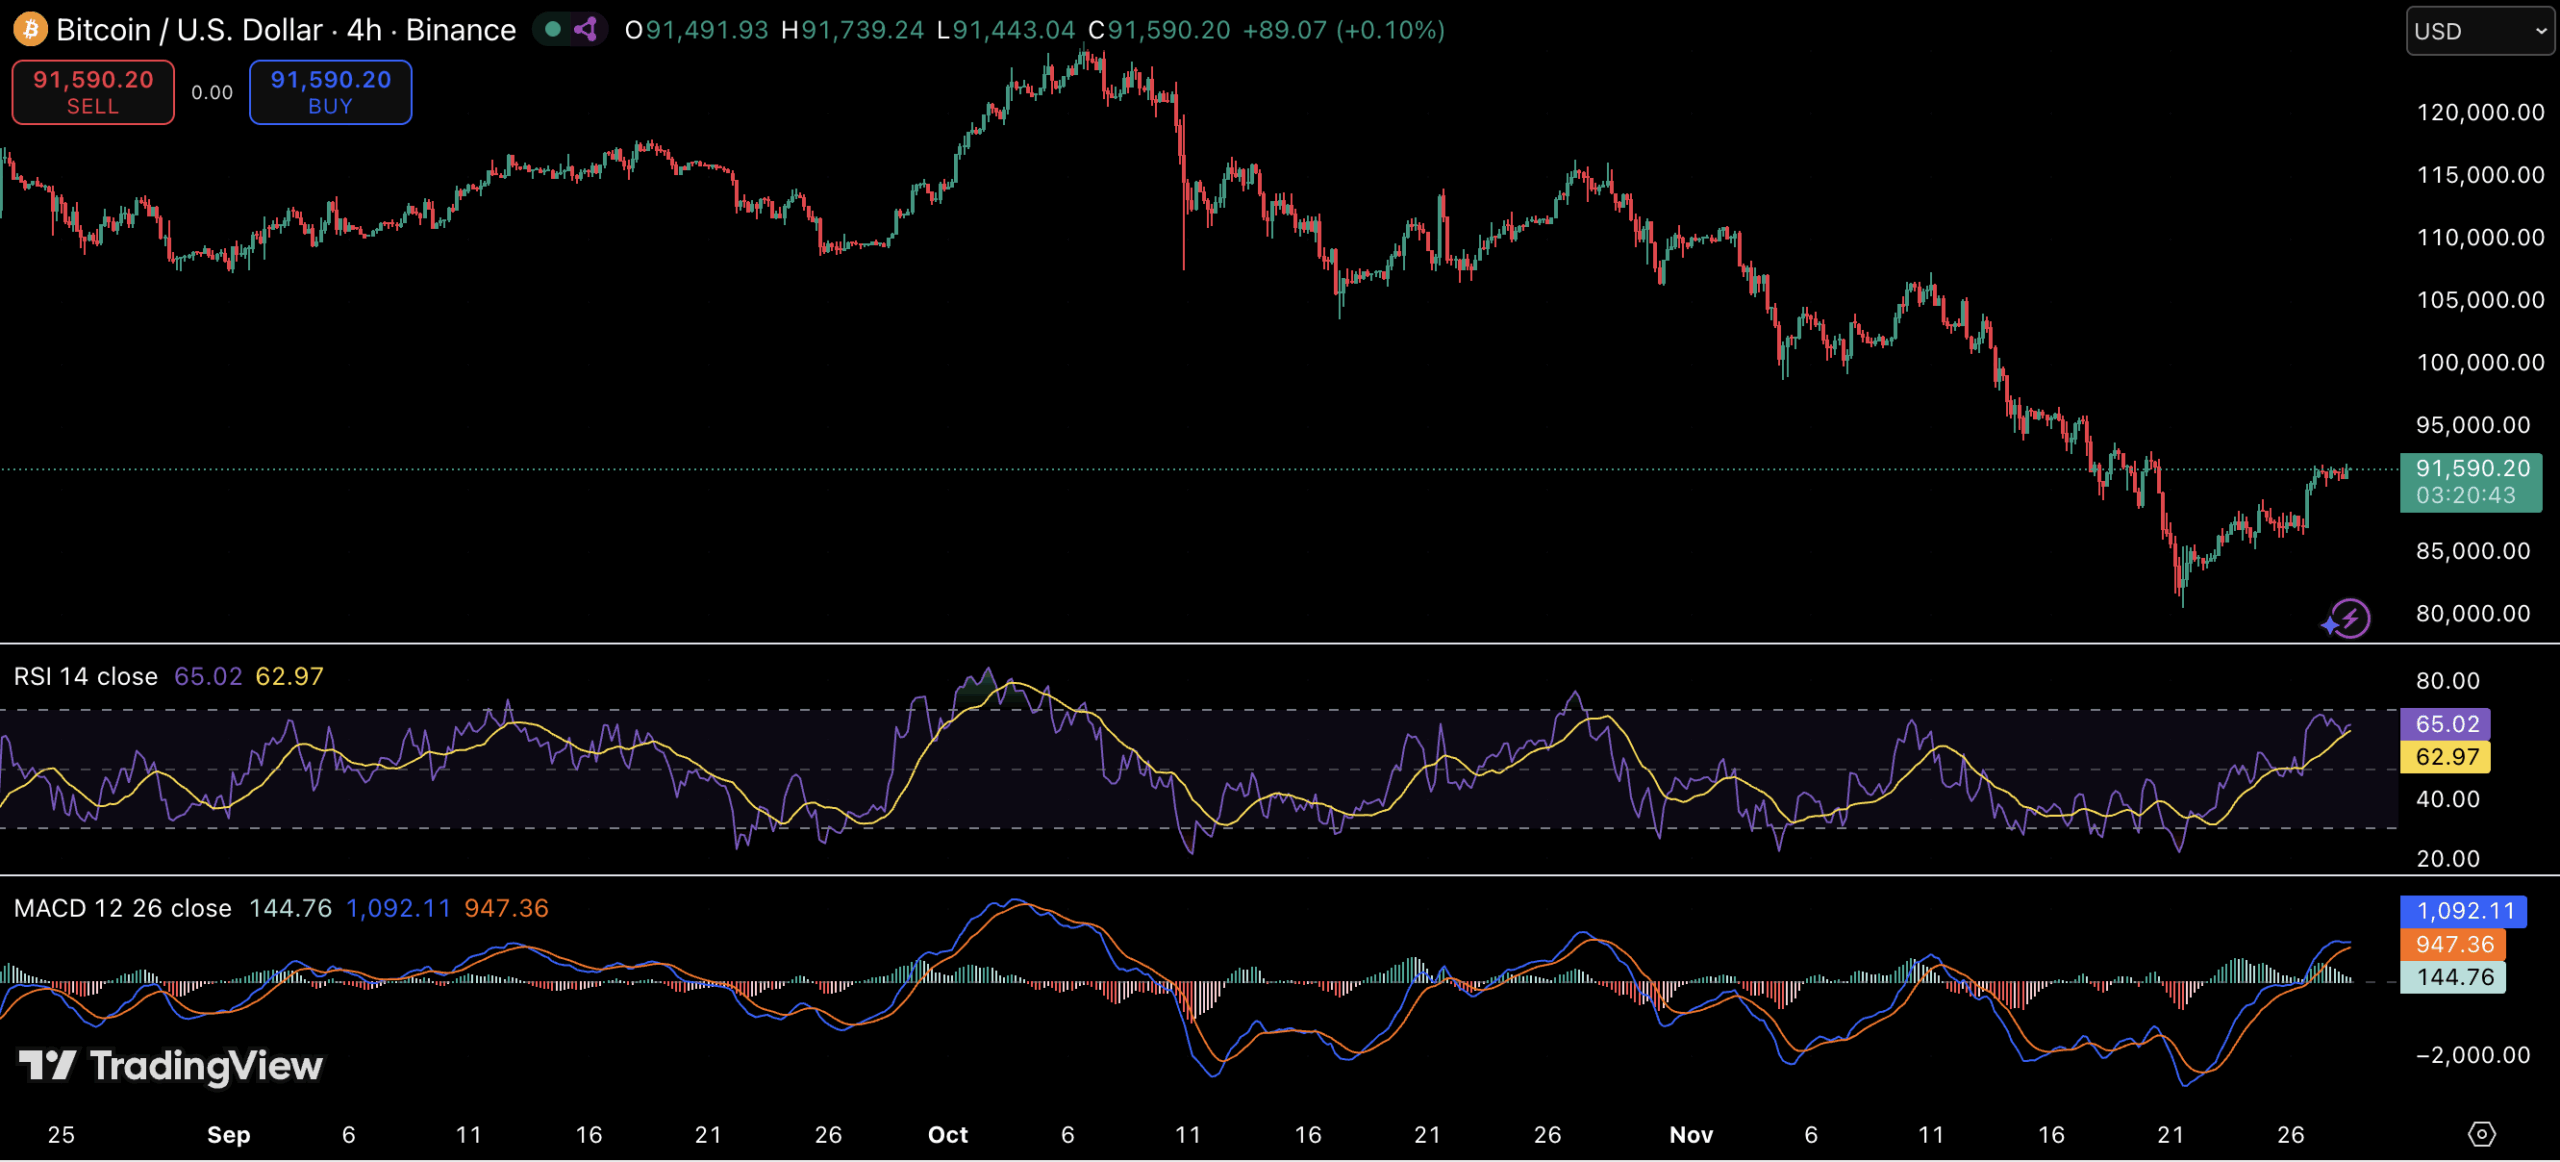Click the orange Bitcoin logo icon
Screen dimensions: 2560x1162
point(30,30)
